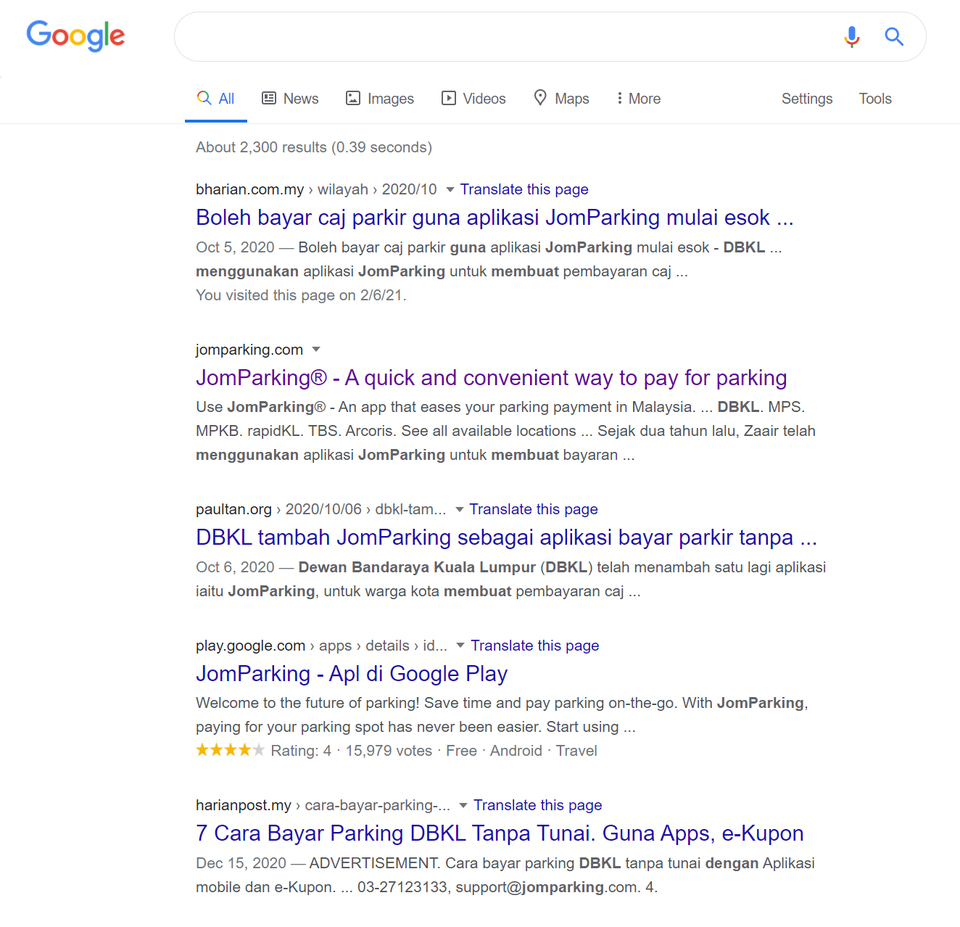Open the Maps tab
This screenshot has height=927, width=960.
click(561, 99)
